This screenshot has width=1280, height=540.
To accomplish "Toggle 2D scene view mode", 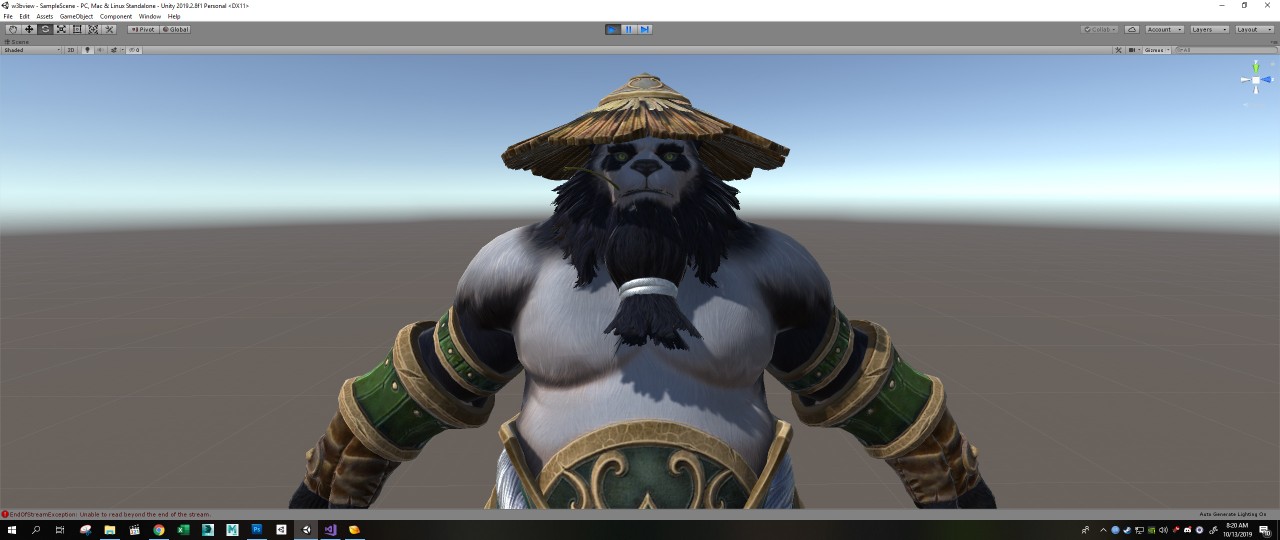I will (71, 50).
